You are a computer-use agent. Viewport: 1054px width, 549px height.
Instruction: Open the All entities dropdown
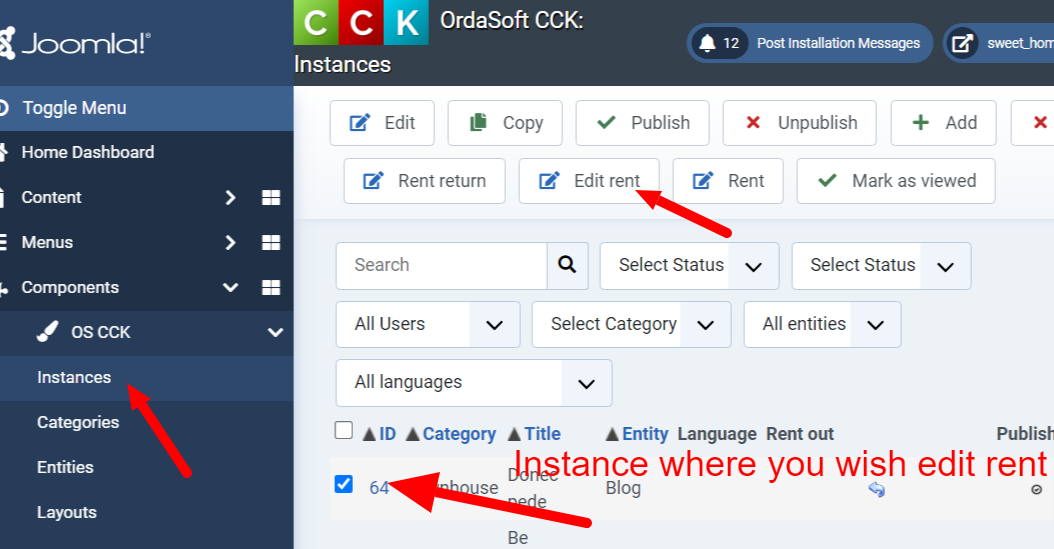822,325
